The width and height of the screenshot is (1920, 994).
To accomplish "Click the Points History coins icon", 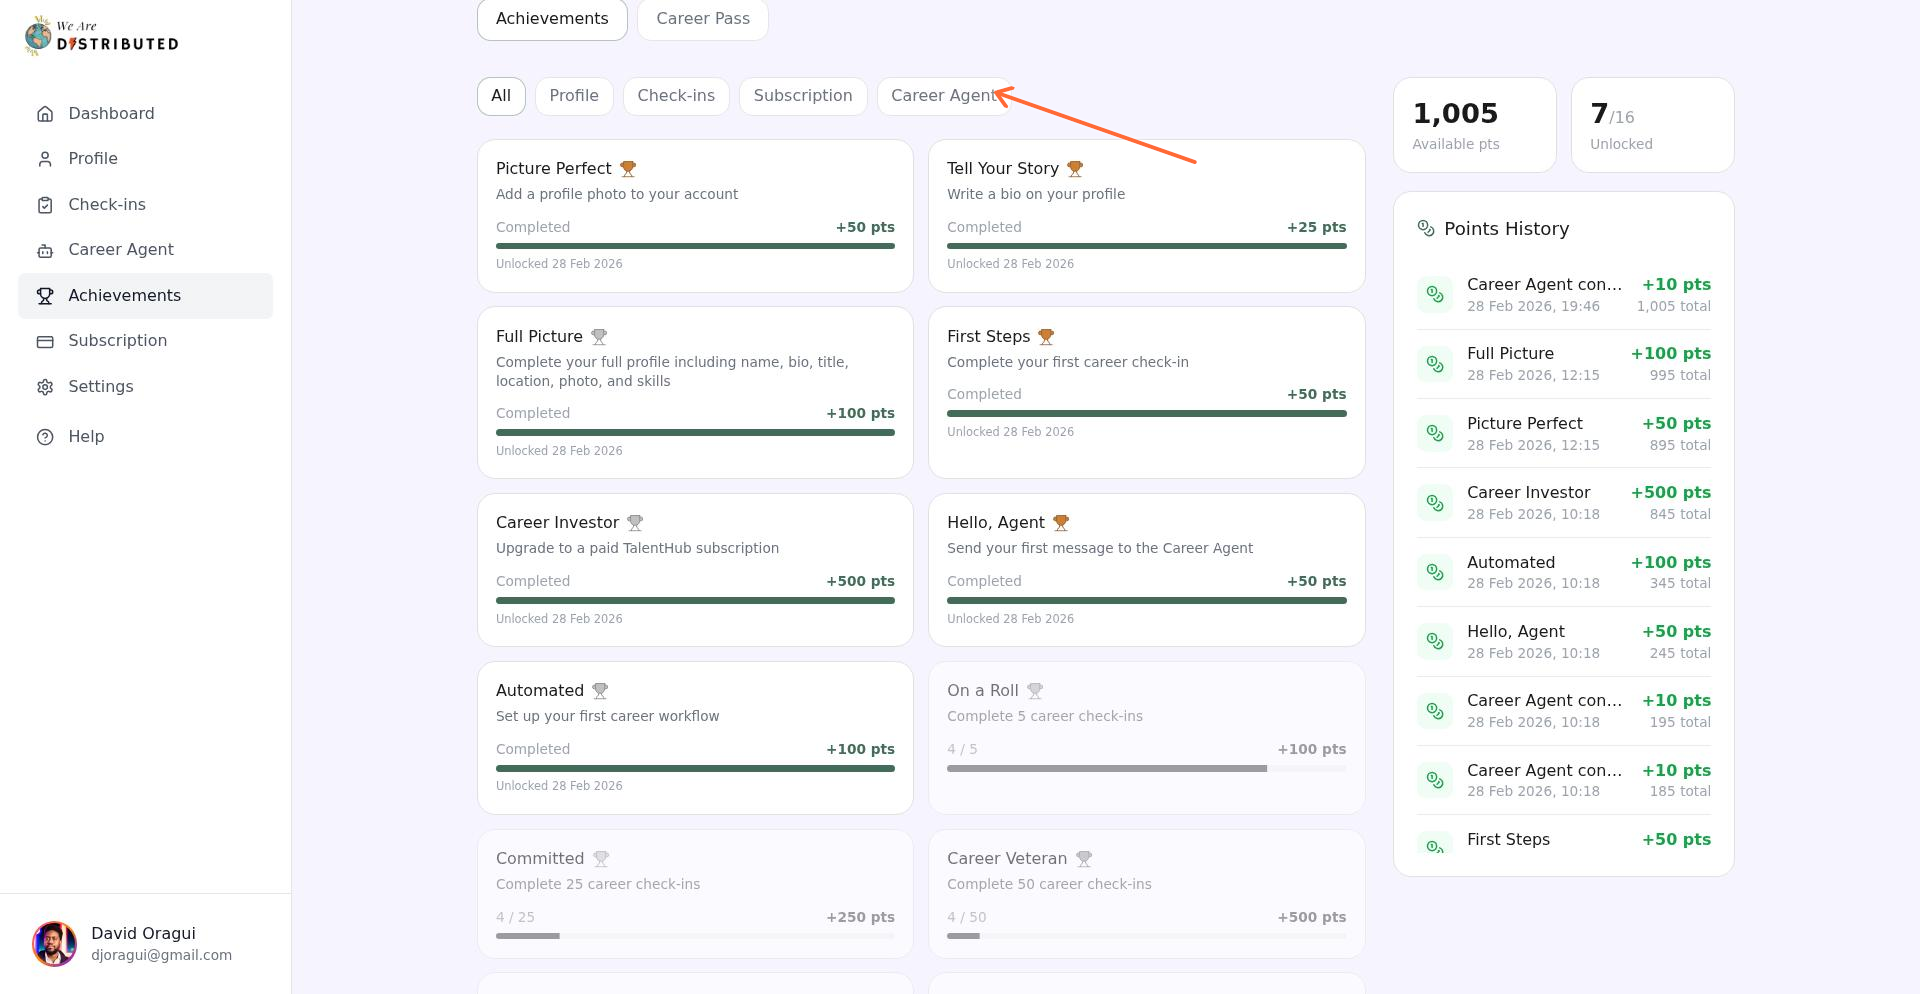I will point(1426,228).
